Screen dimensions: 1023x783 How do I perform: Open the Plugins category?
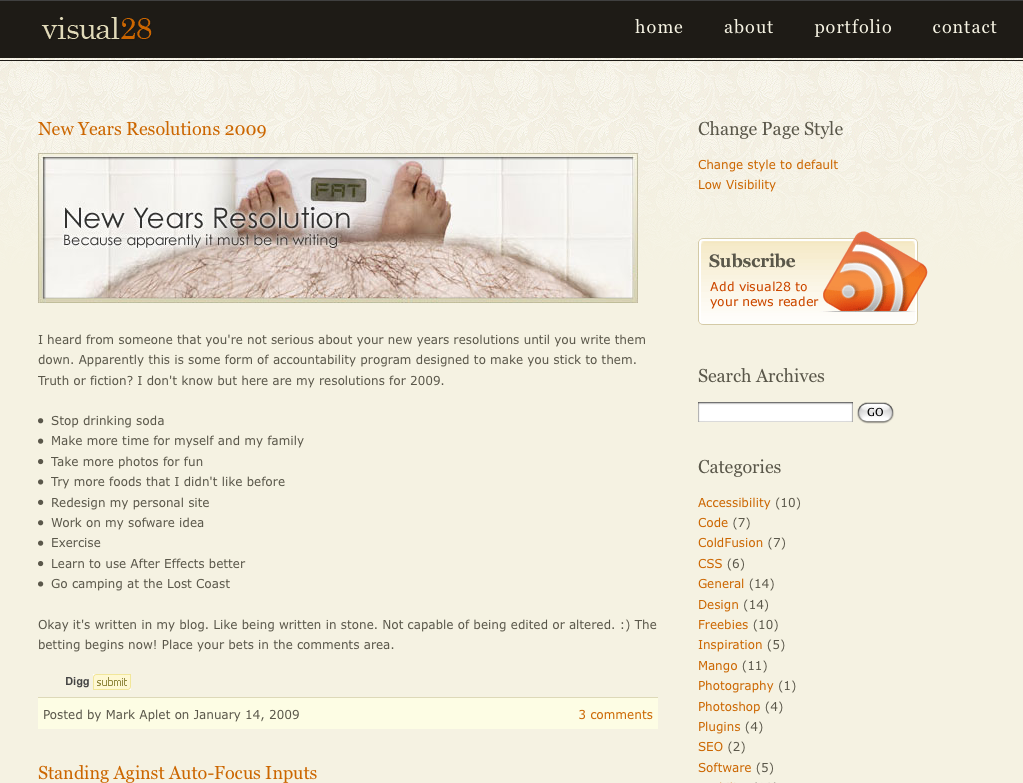(719, 727)
